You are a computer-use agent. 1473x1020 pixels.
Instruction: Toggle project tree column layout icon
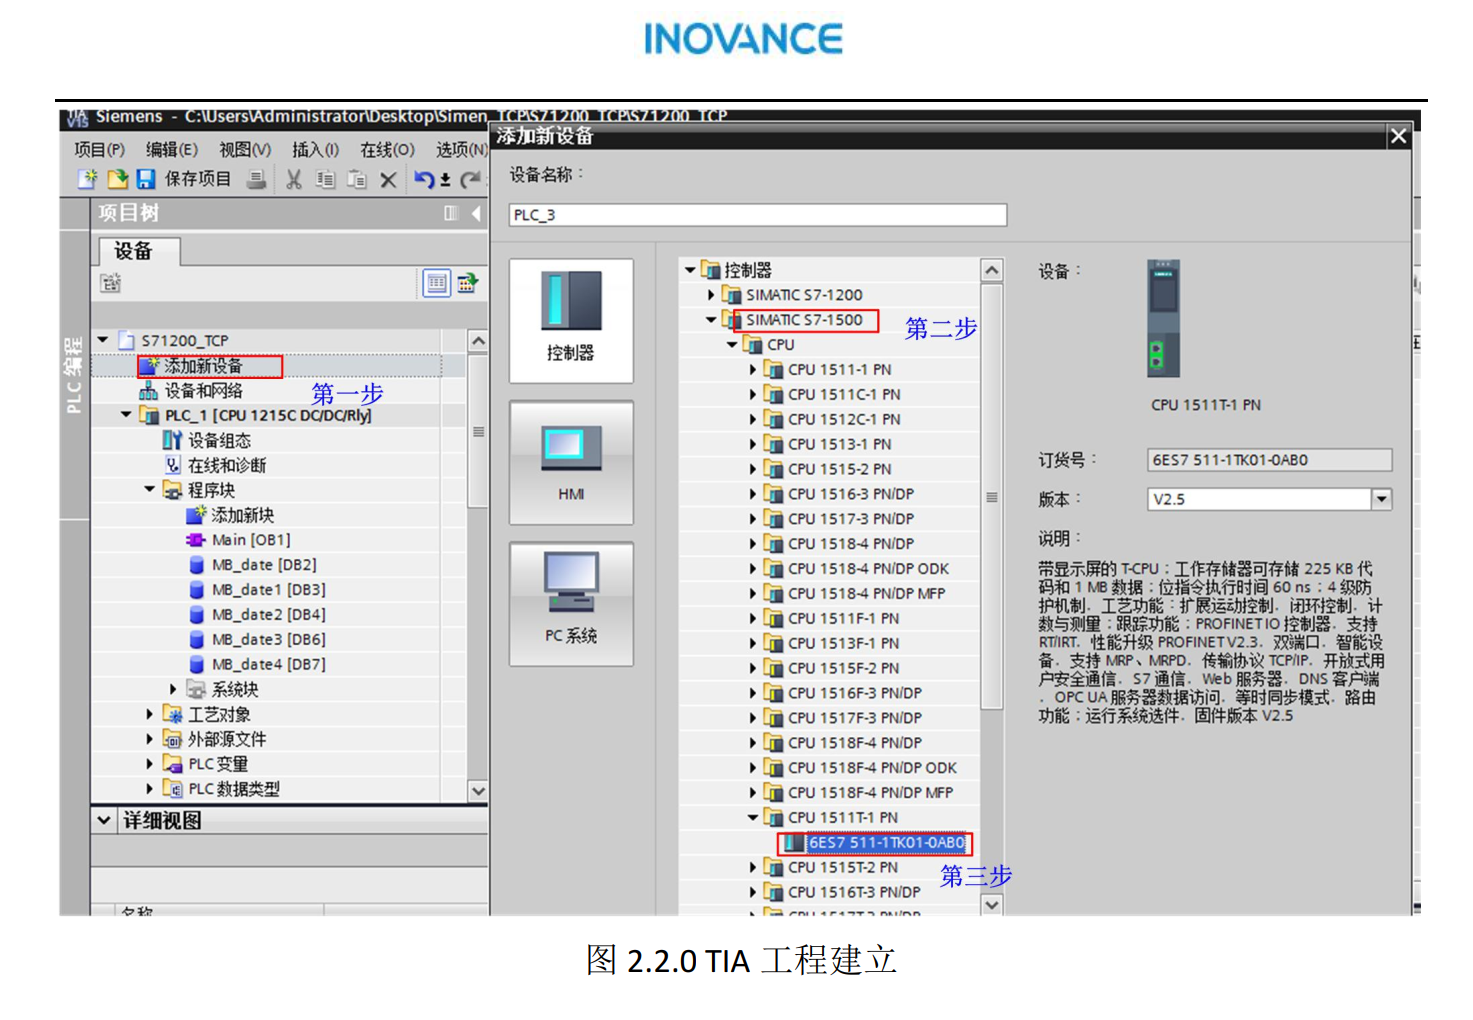[x=451, y=213]
